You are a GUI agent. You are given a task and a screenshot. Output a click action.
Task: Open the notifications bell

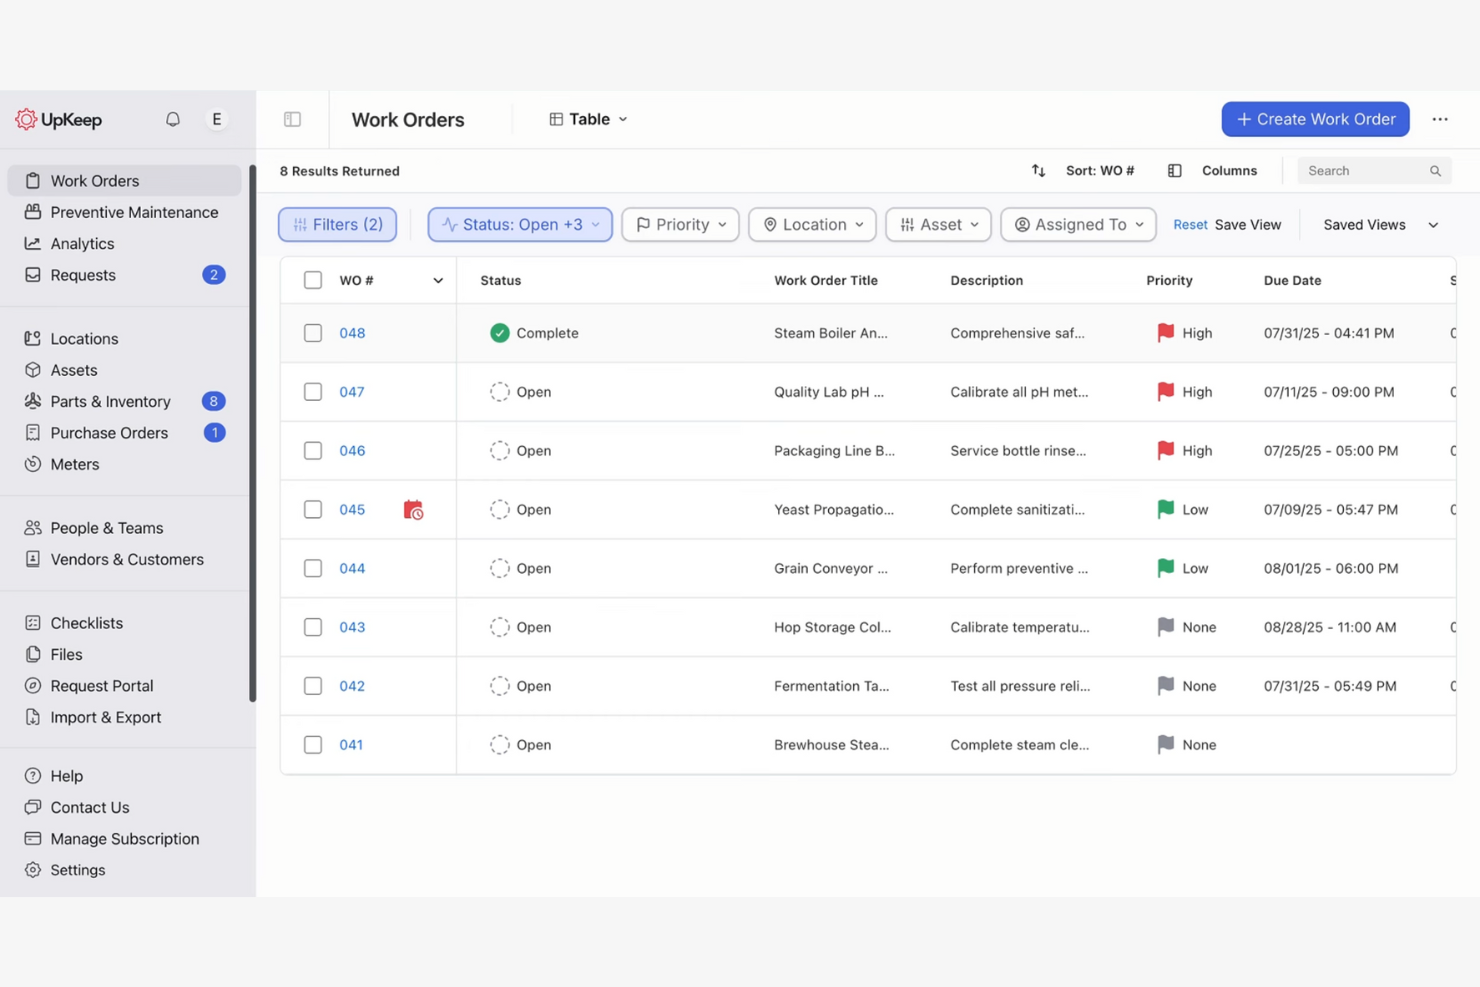click(173, 119)
